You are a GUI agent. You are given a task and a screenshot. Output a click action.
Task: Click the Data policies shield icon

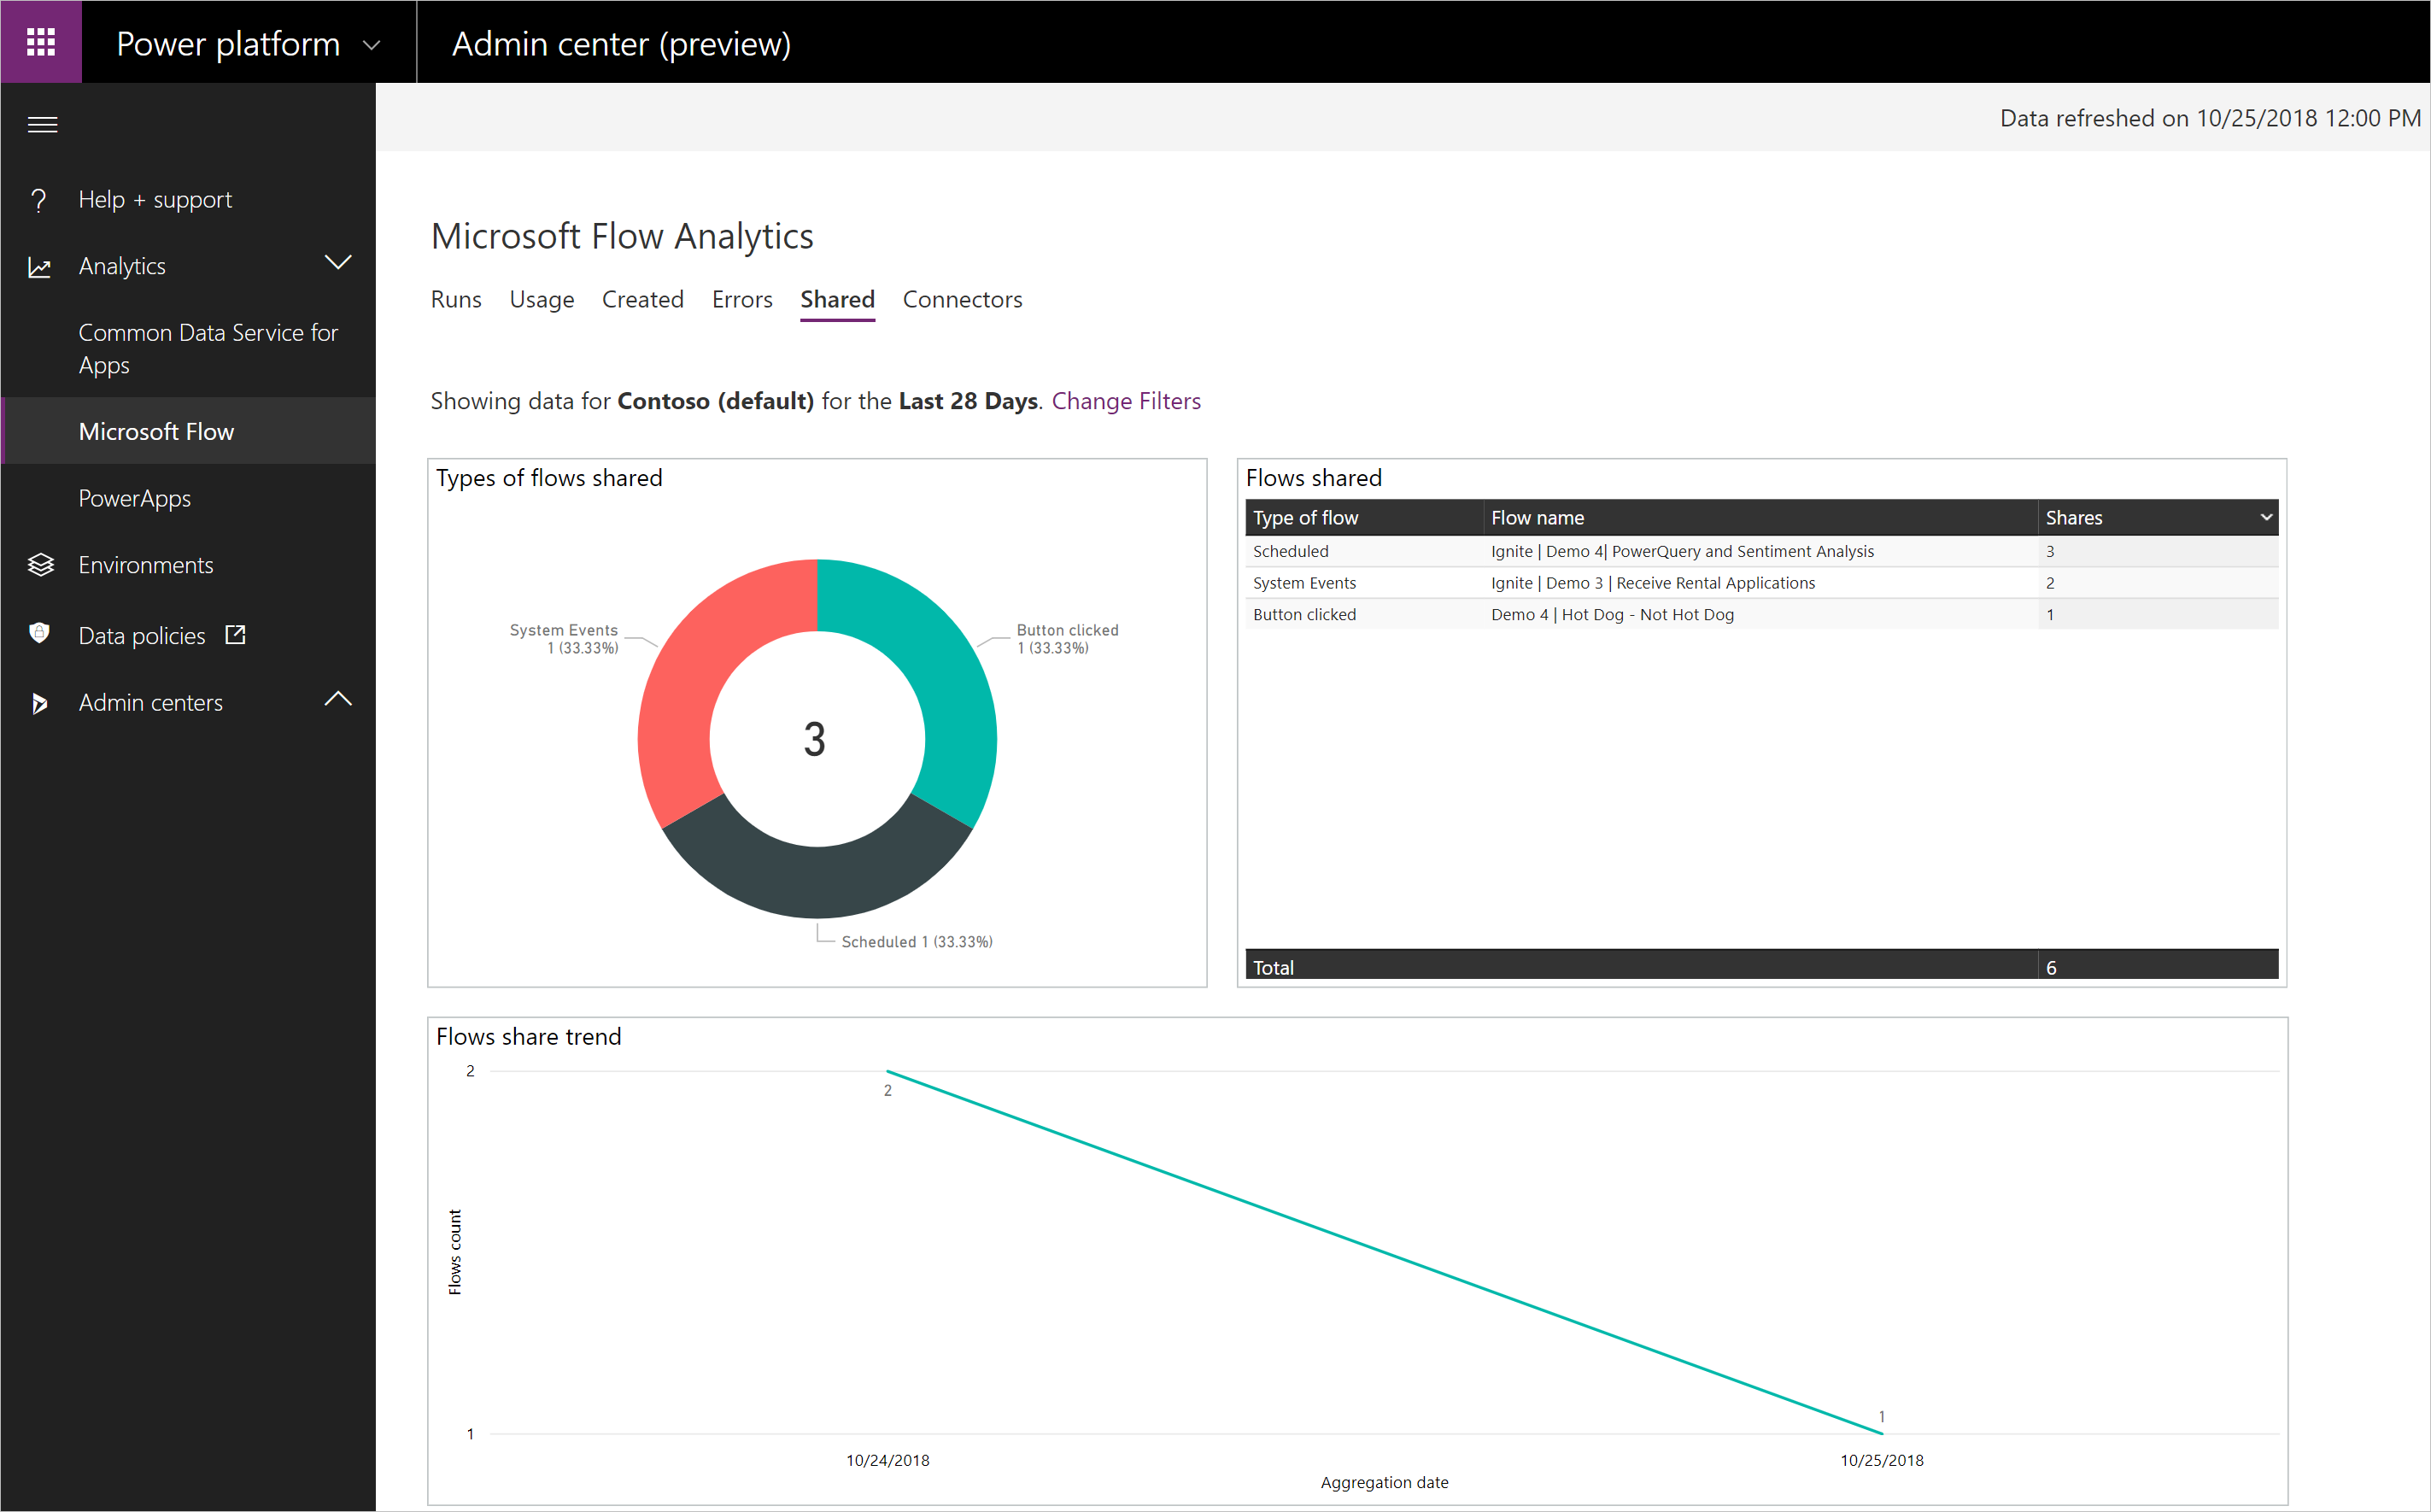tap(39, 634)
